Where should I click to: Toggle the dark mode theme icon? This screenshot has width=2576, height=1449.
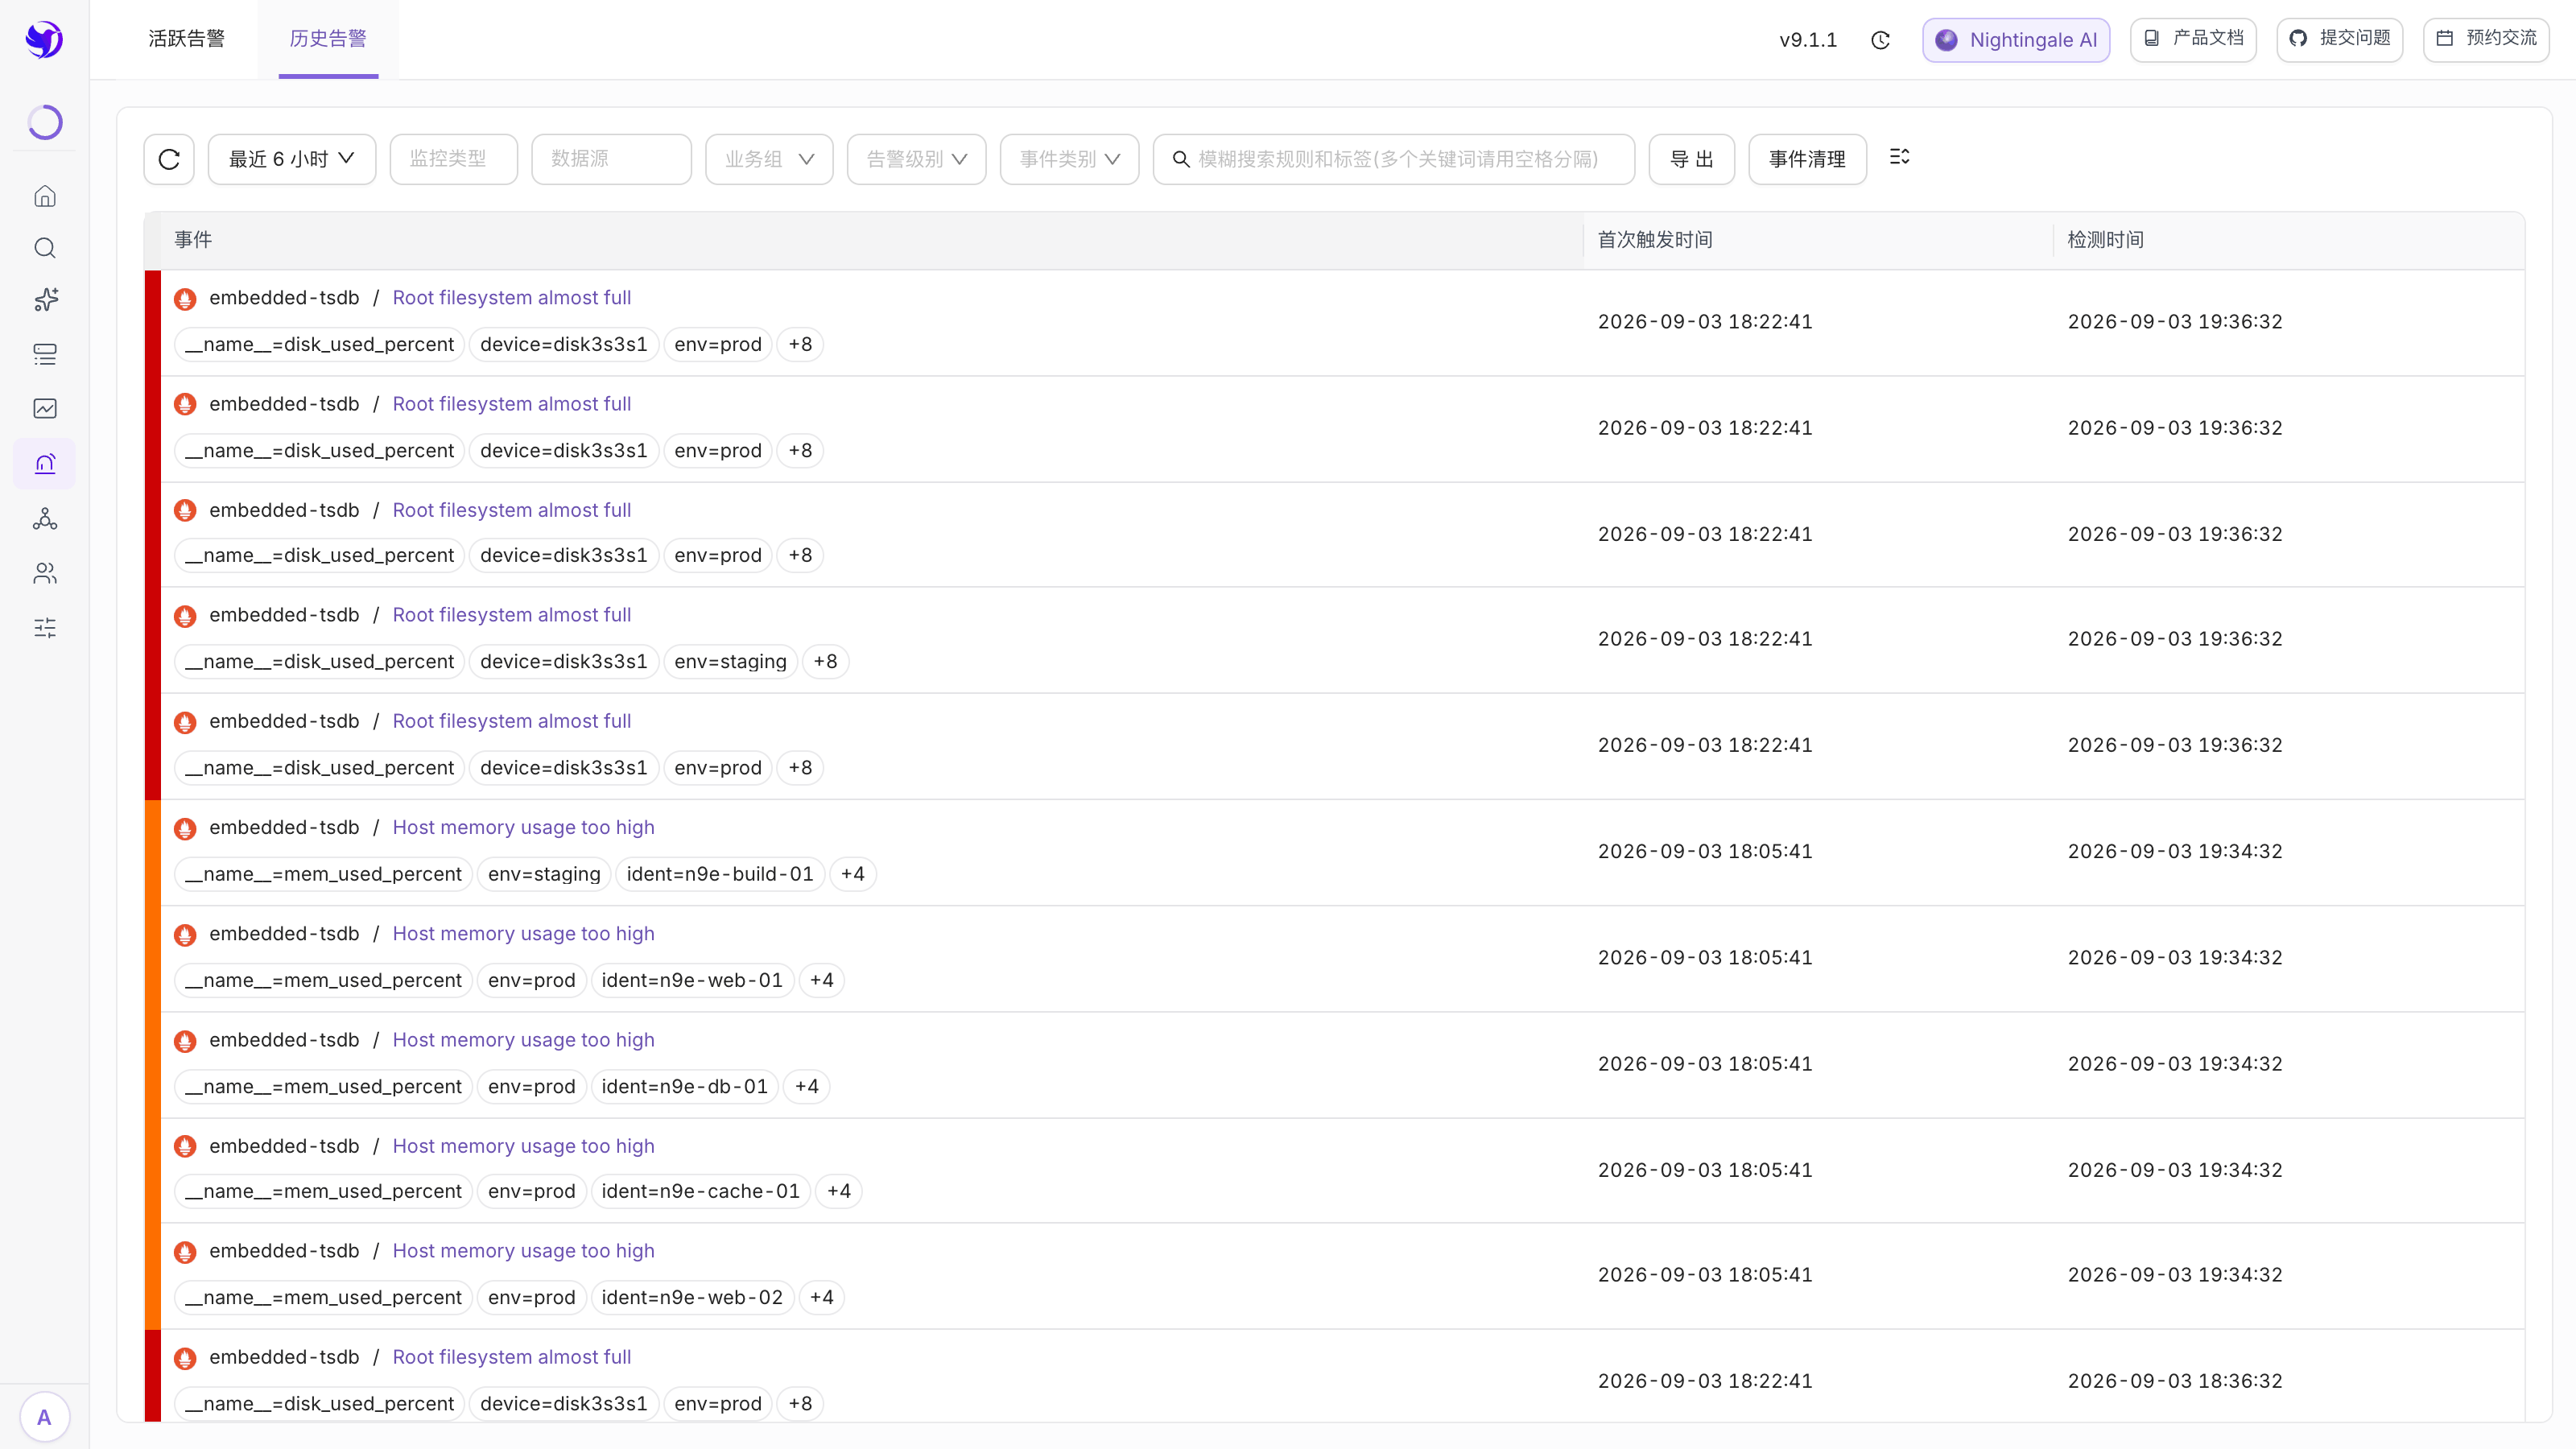pyautogui.click(x=1881, y=40)
